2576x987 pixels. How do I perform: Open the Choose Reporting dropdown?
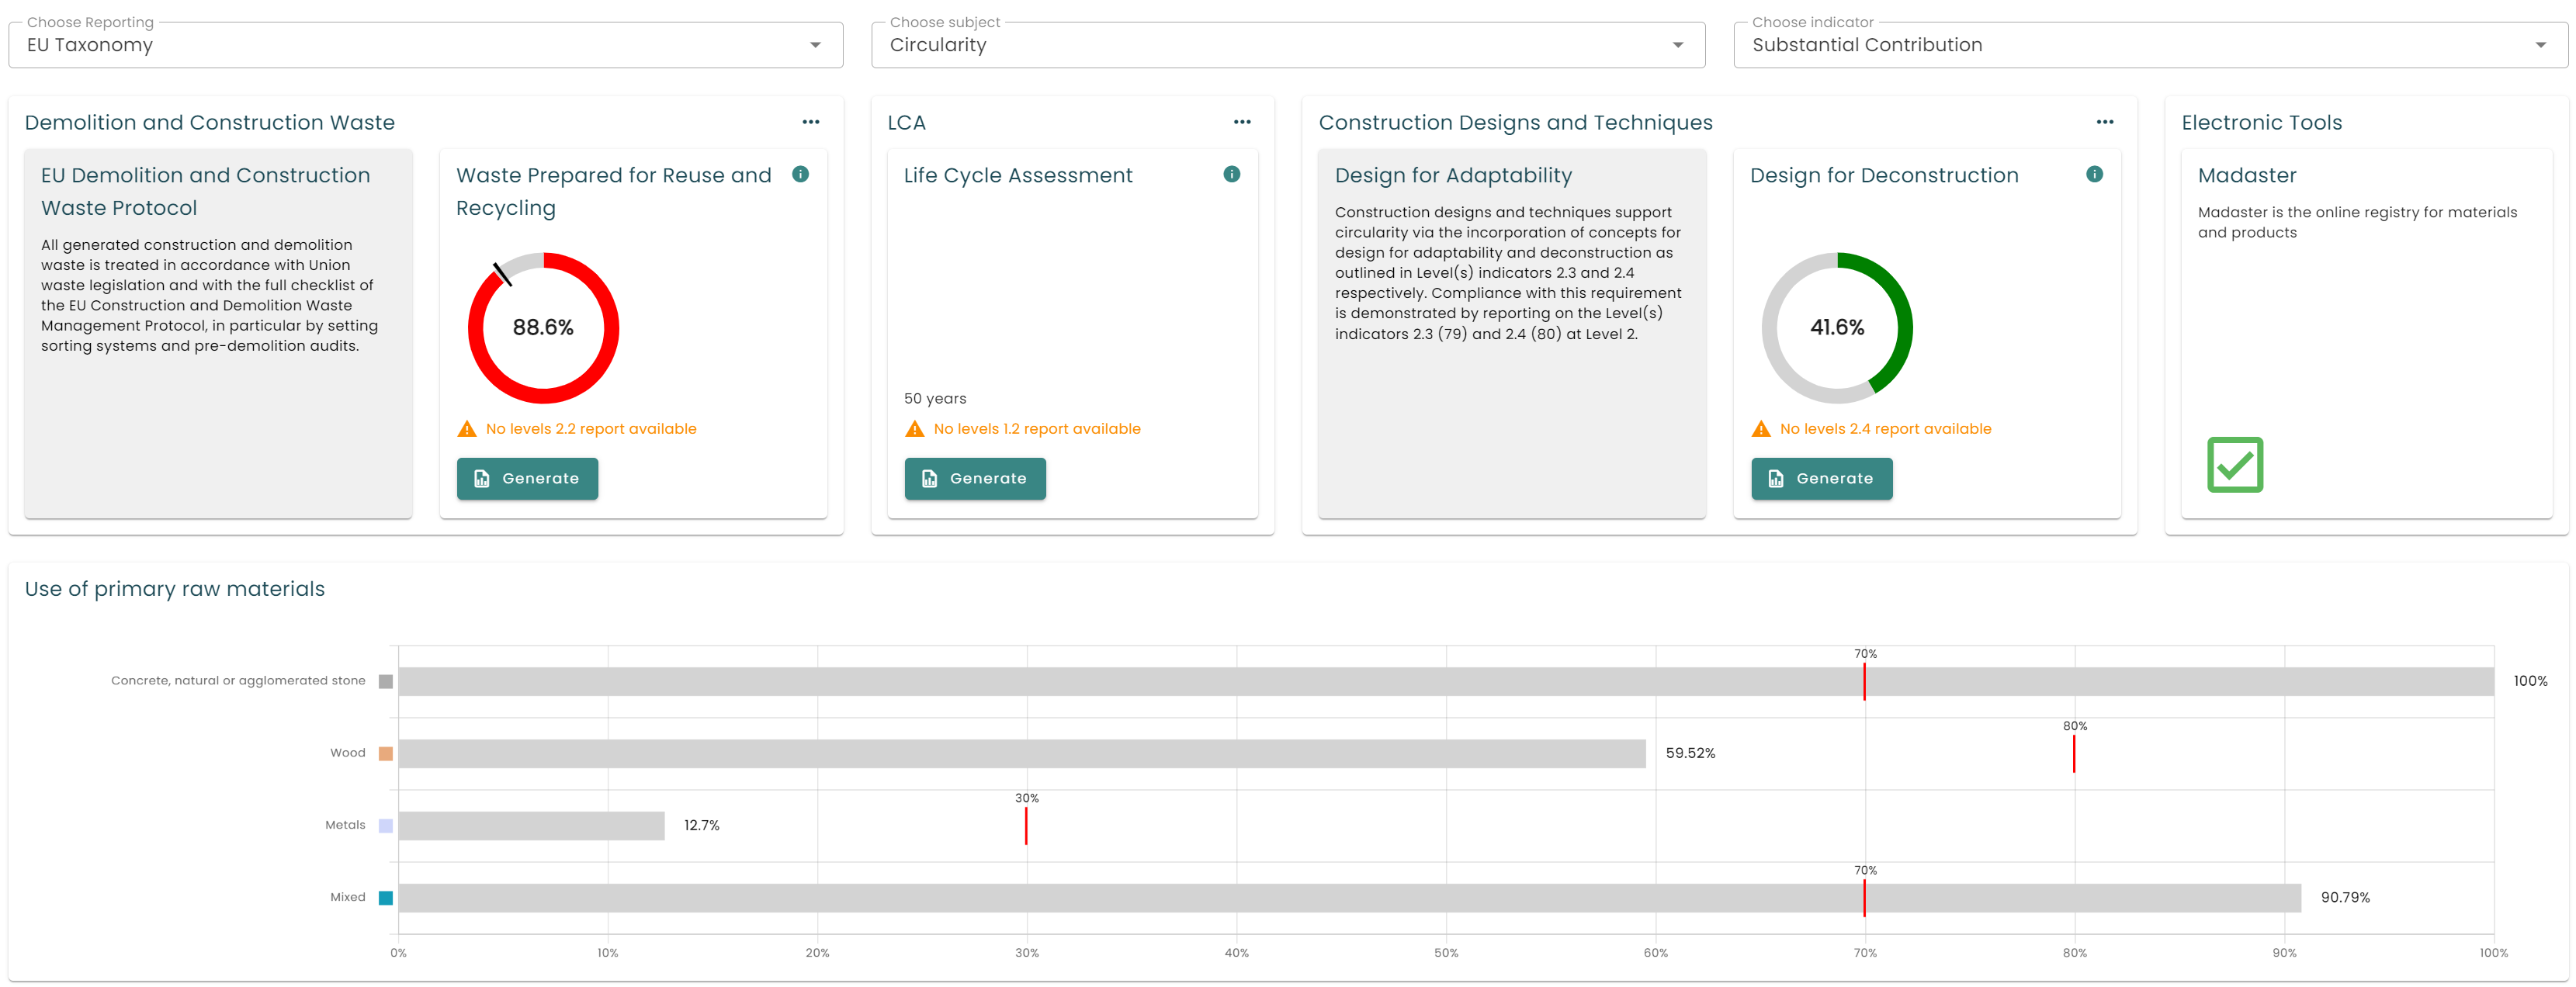click(x=425, y=45)
